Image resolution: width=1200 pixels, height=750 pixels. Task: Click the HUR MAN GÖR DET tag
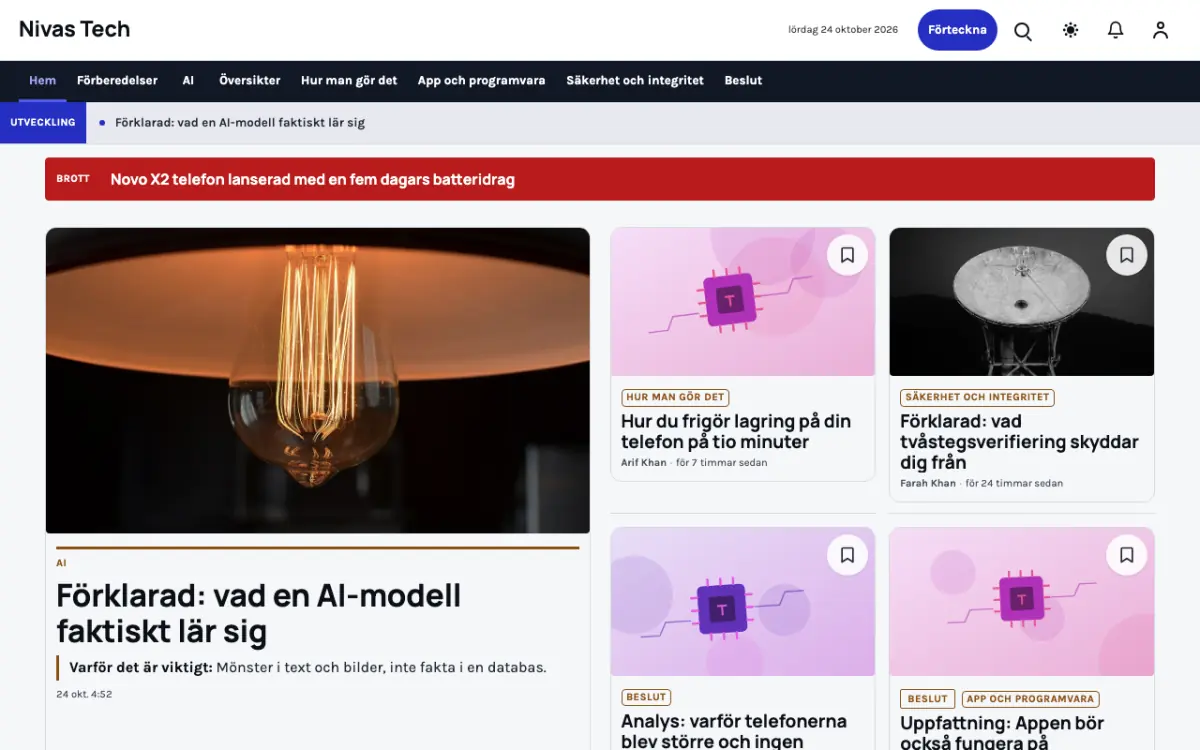676,397
